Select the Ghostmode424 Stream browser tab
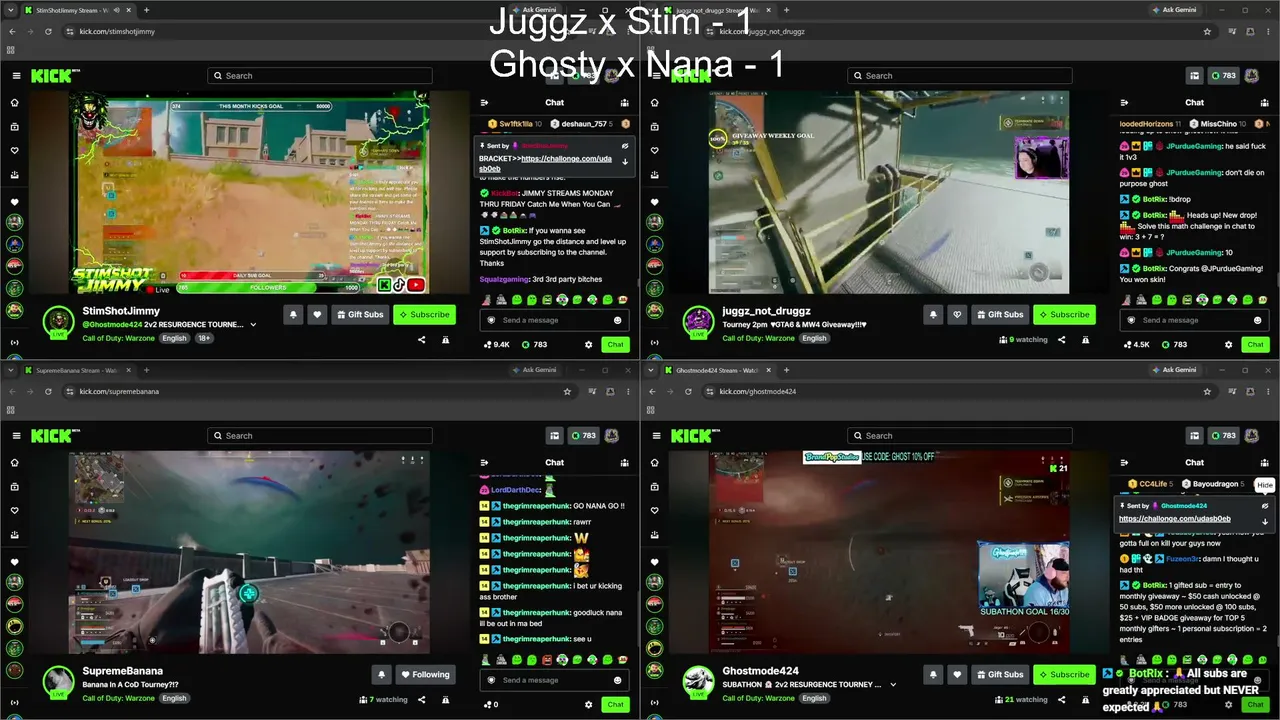 tap(718, 370)
